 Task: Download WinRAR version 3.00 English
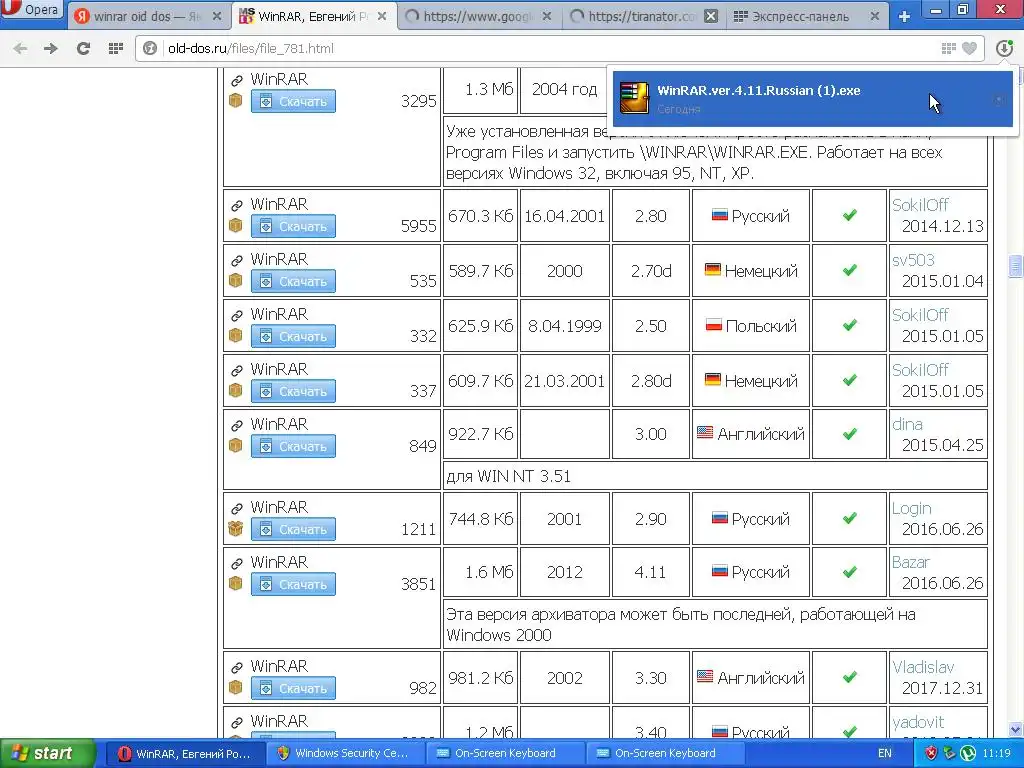(x=293, y=446)
